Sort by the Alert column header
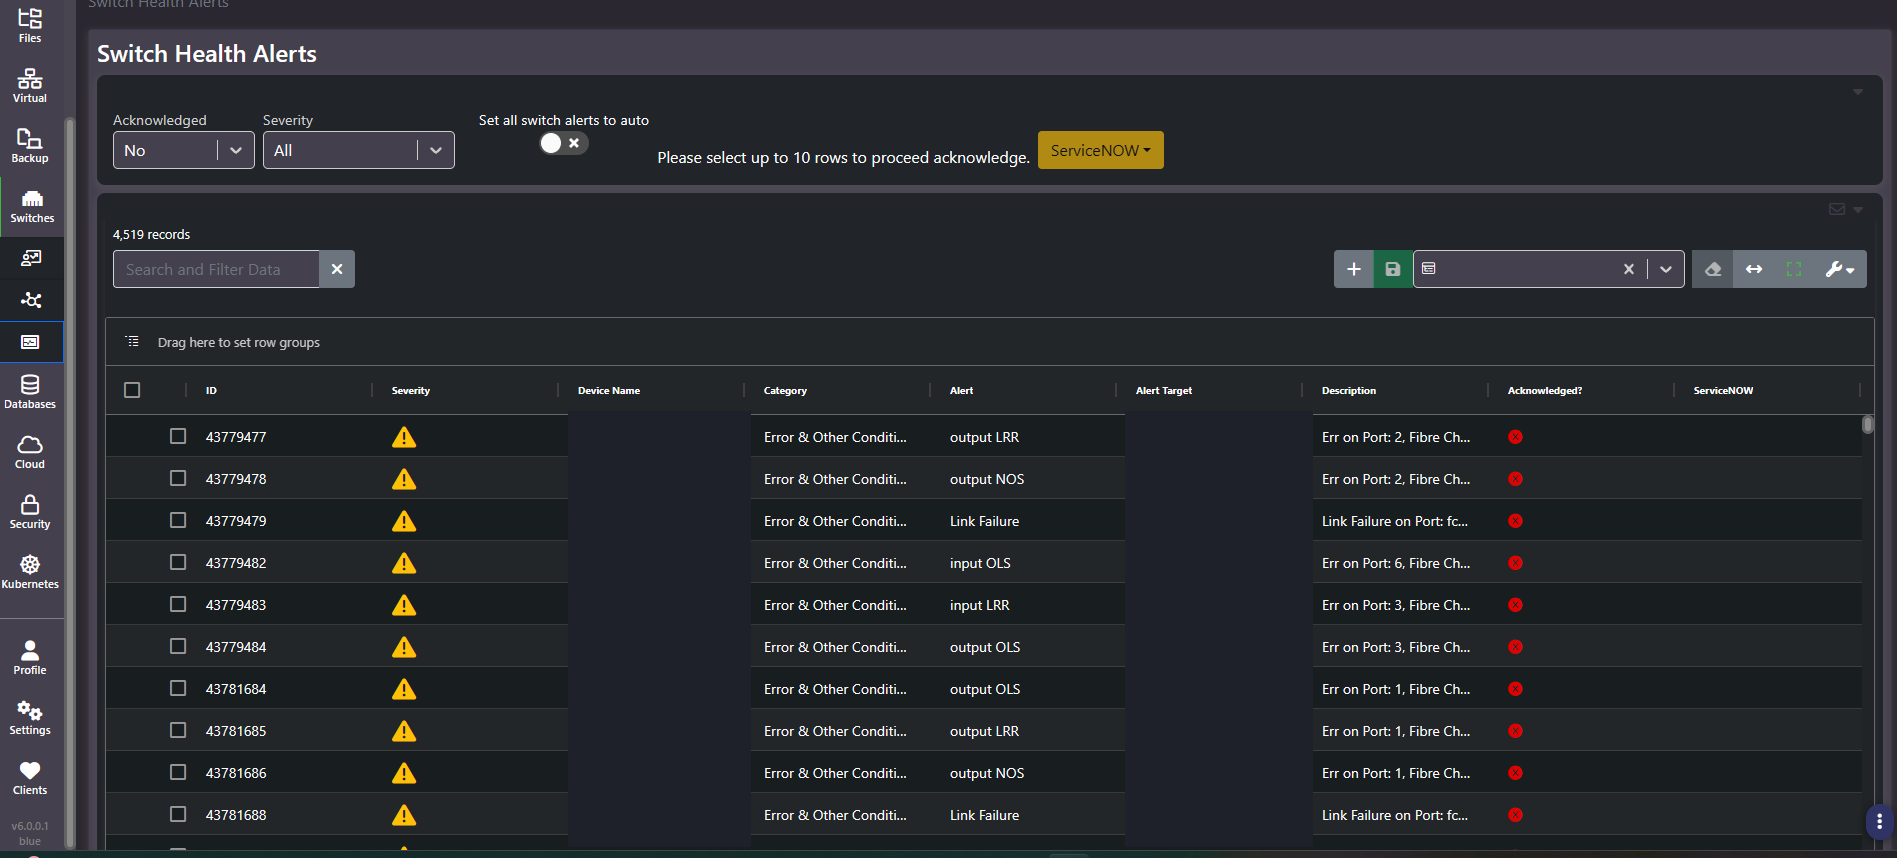1897x858 pixels. (x=961, y=391)
